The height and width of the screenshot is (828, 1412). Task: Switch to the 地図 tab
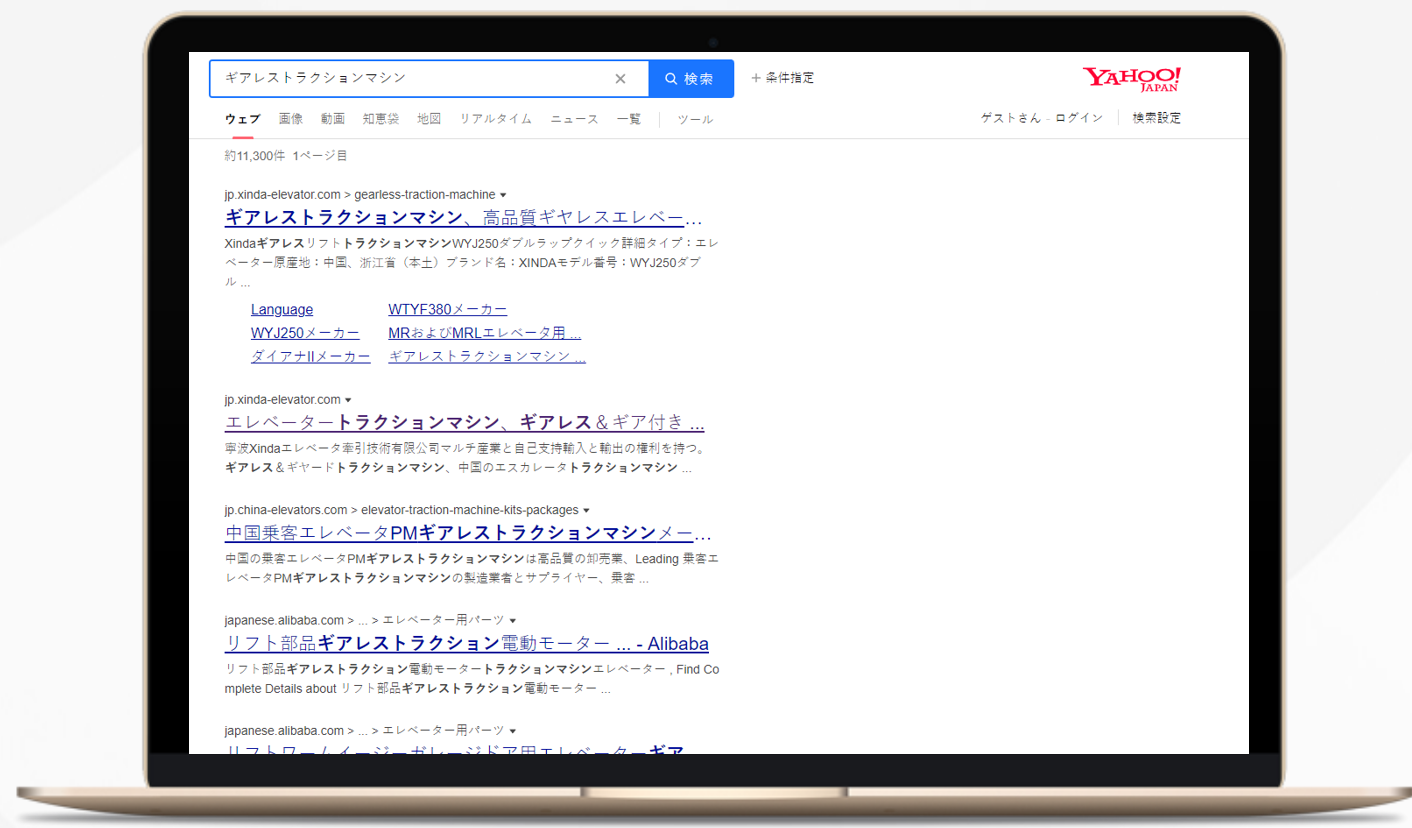pyautogui.click(x=429, y=118)
